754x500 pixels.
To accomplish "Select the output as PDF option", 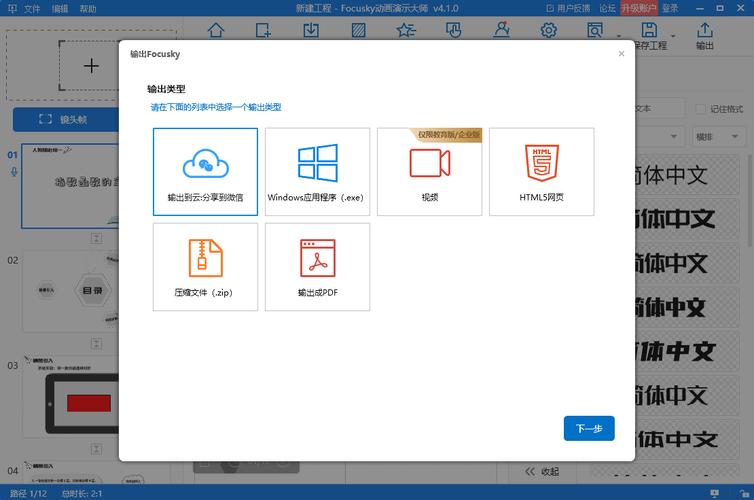I will click(317, 266).
